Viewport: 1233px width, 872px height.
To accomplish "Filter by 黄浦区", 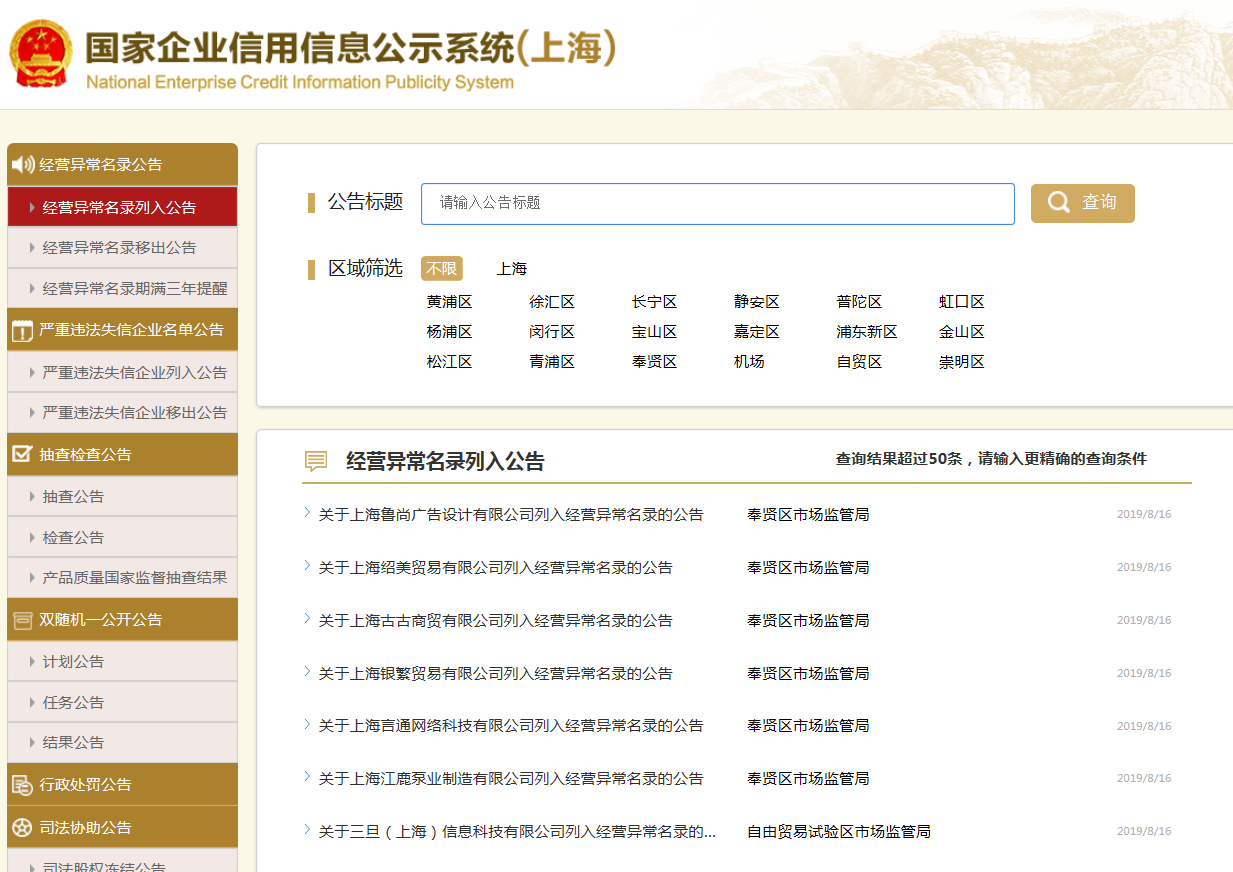I will click(x=449, y=302).
